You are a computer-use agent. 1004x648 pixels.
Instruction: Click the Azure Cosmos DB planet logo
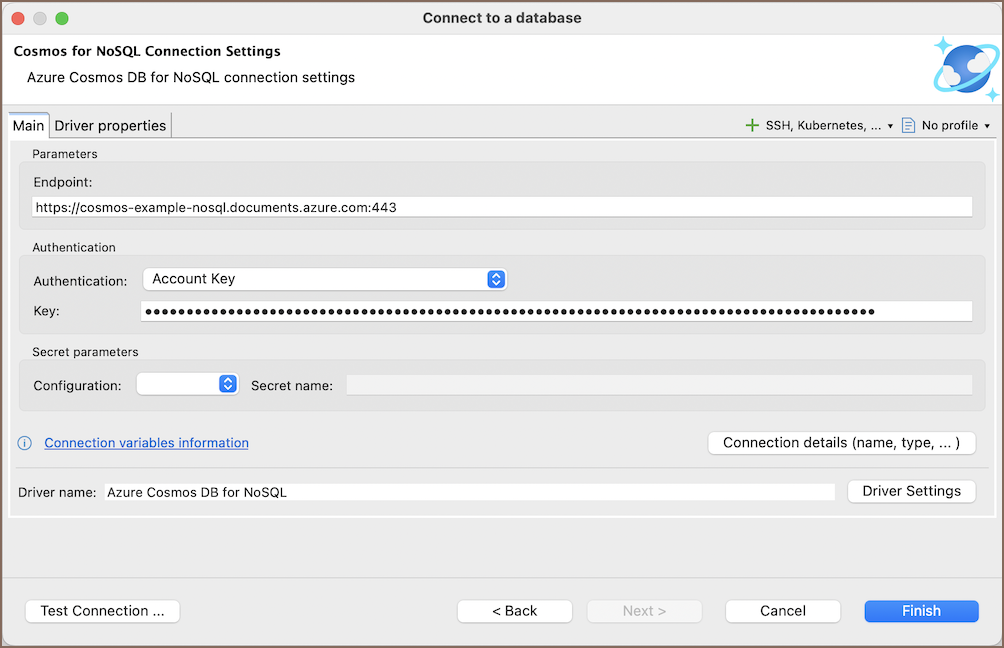tap(964, 68)
